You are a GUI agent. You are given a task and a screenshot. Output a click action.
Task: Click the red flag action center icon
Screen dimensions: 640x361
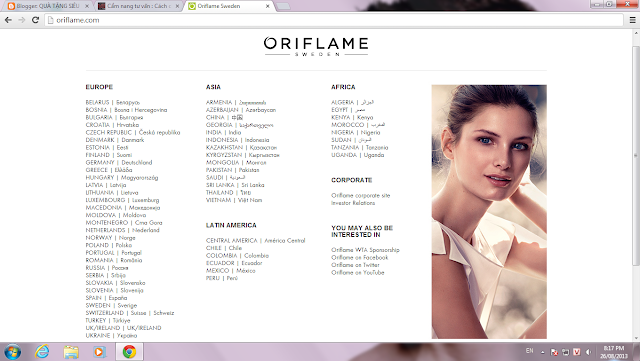click(x=554, y=352)
